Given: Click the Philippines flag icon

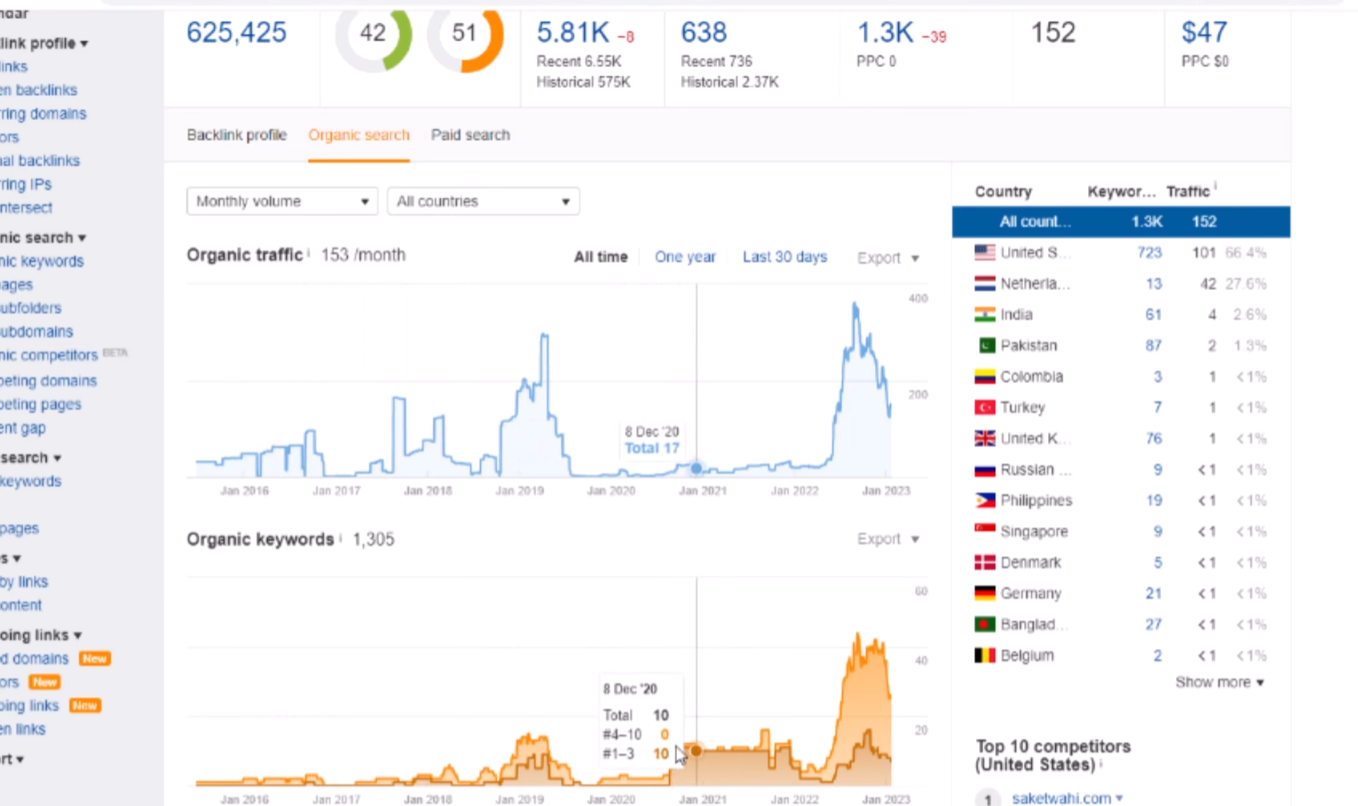Looking at the screenshot, I should (x=985, y=501).
